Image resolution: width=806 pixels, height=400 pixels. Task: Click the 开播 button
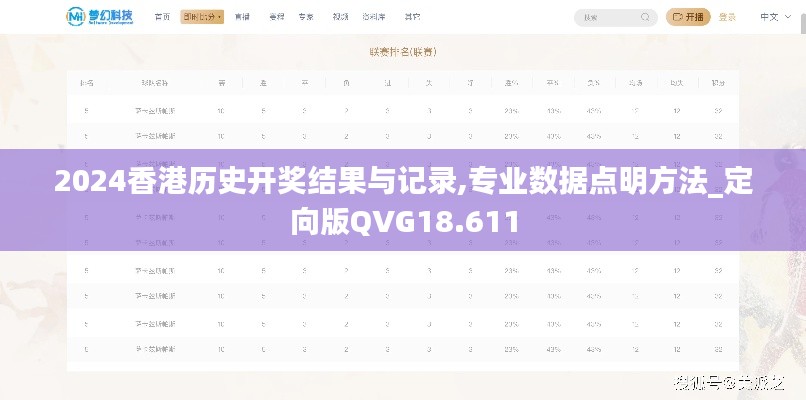point(688,17)
